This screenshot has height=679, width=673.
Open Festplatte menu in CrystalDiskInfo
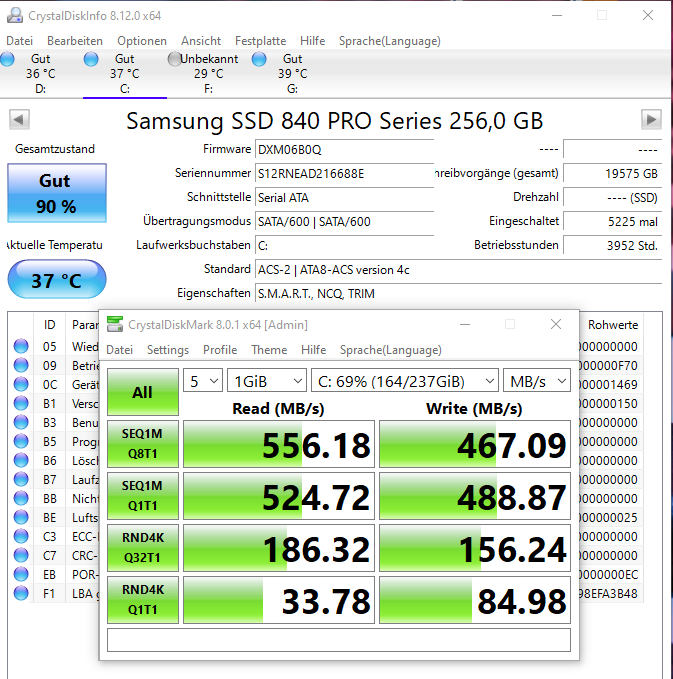[260, 41]
